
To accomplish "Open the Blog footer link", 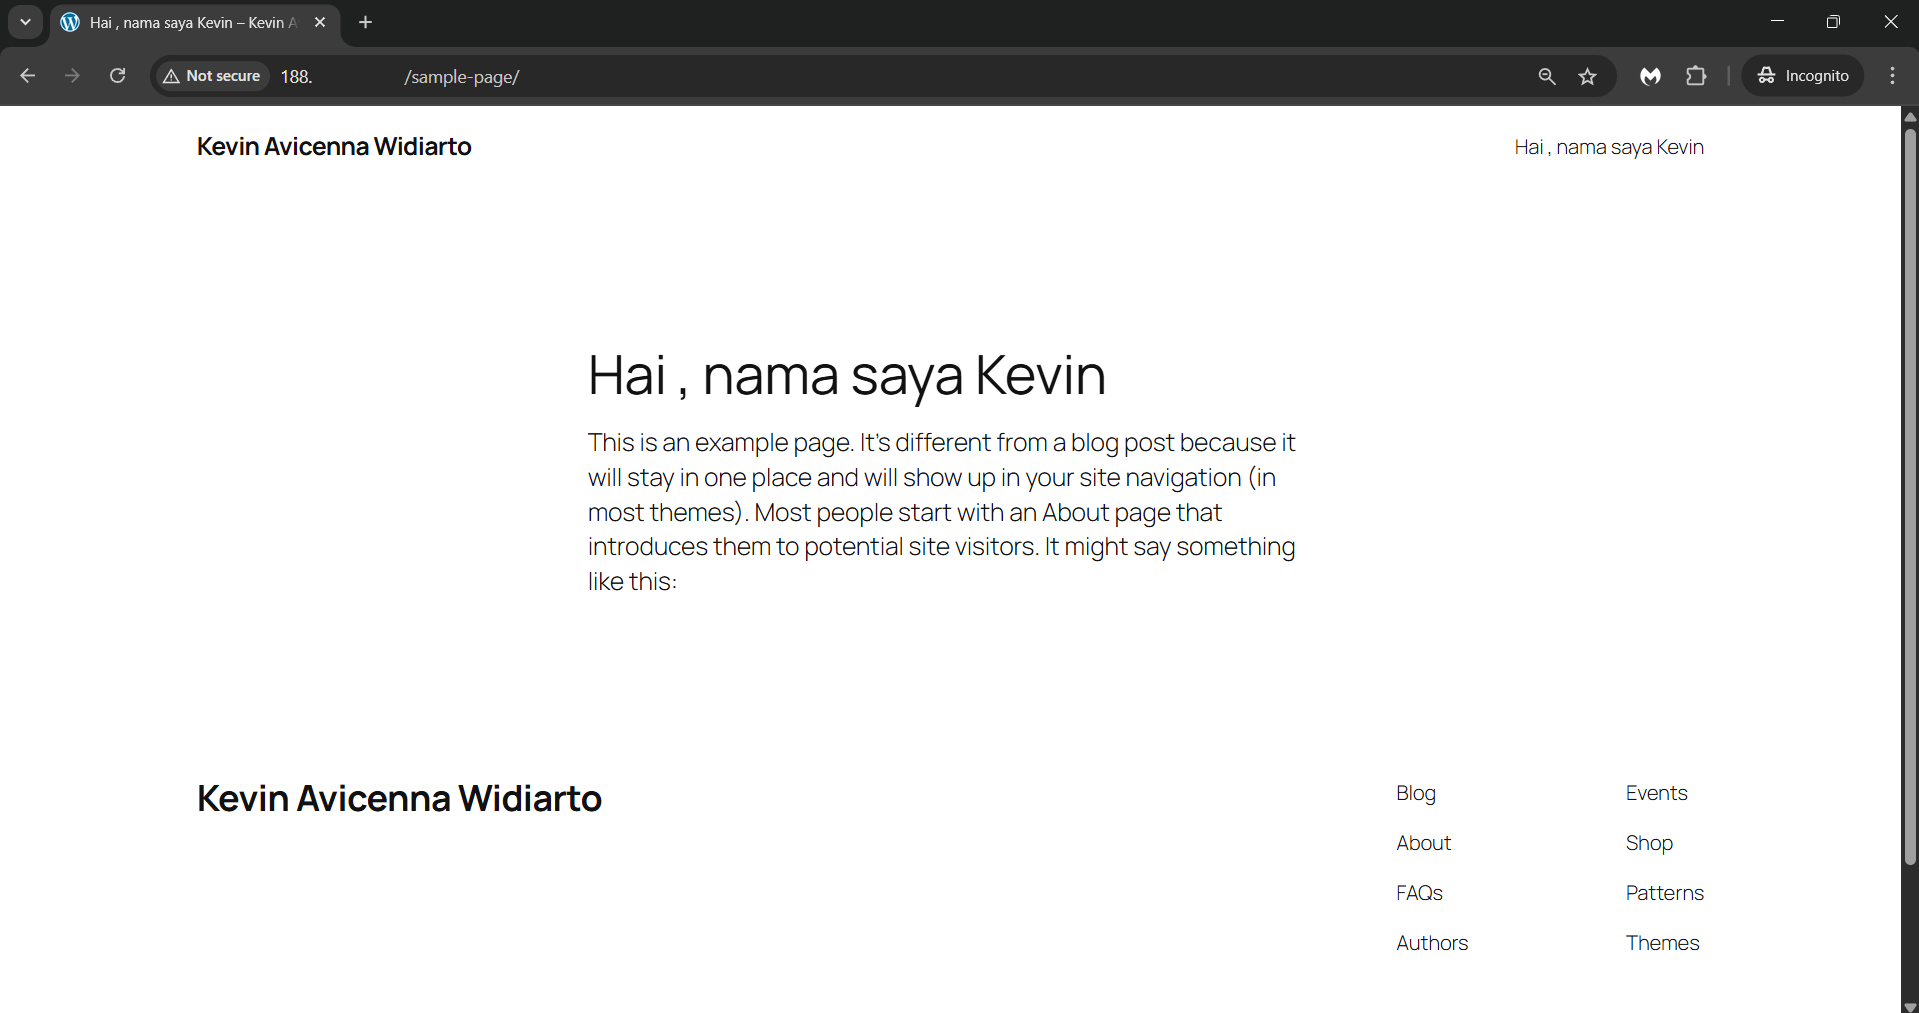I will click(1415, 793).
